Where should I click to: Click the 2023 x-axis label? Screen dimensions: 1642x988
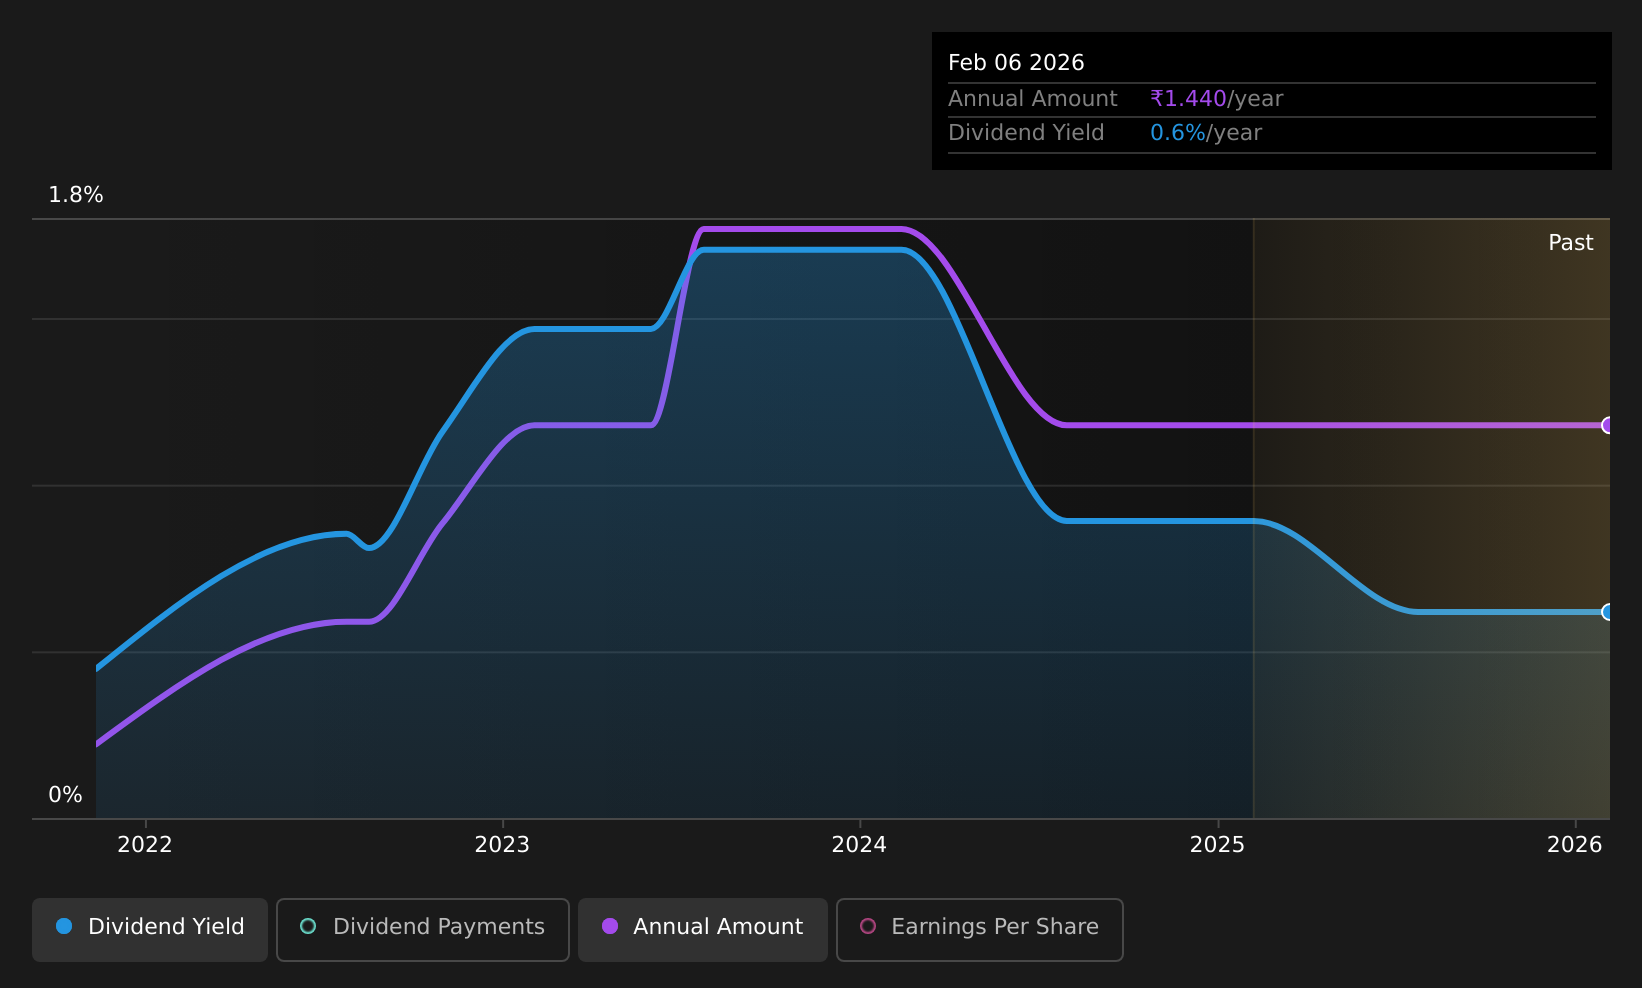[x=502, y=844]
